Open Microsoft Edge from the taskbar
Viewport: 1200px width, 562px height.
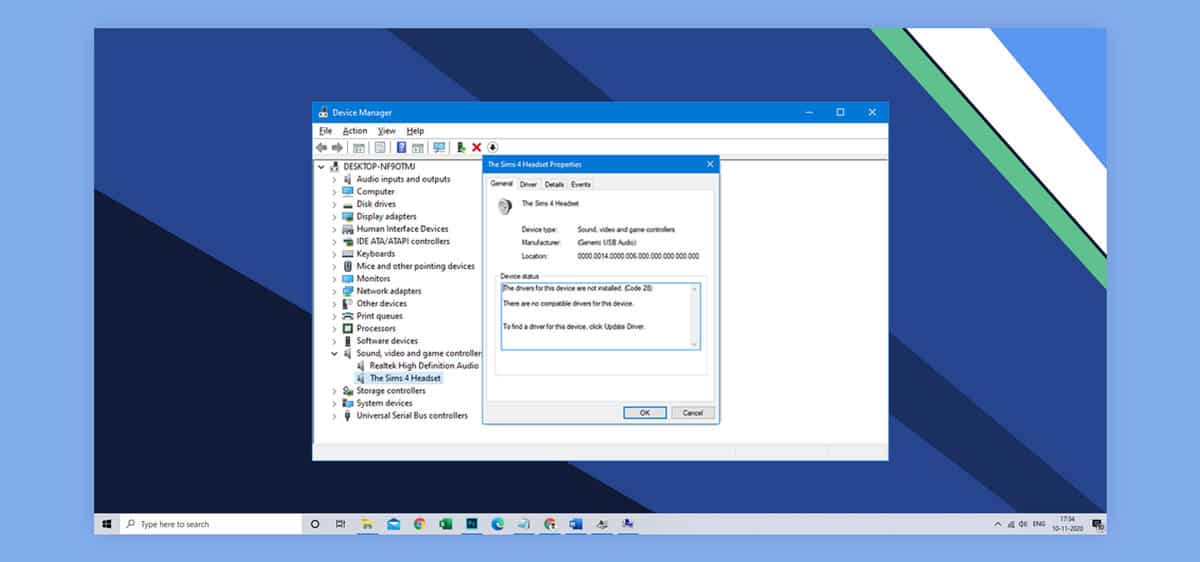497,524
